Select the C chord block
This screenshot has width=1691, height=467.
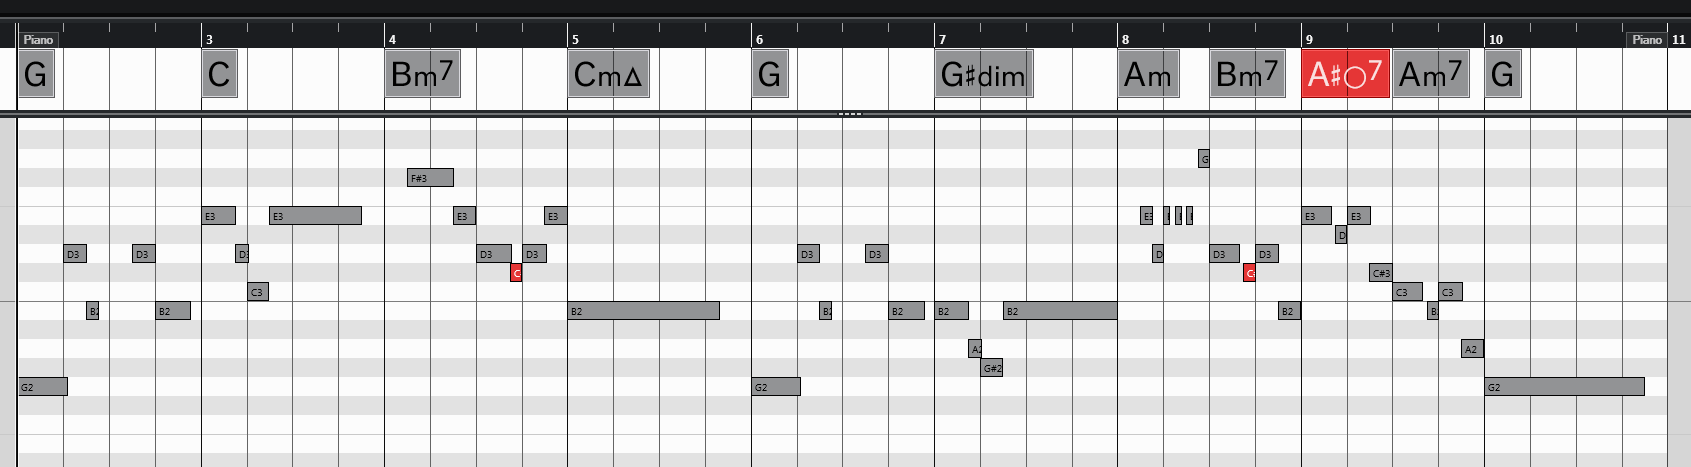(219, 74)
